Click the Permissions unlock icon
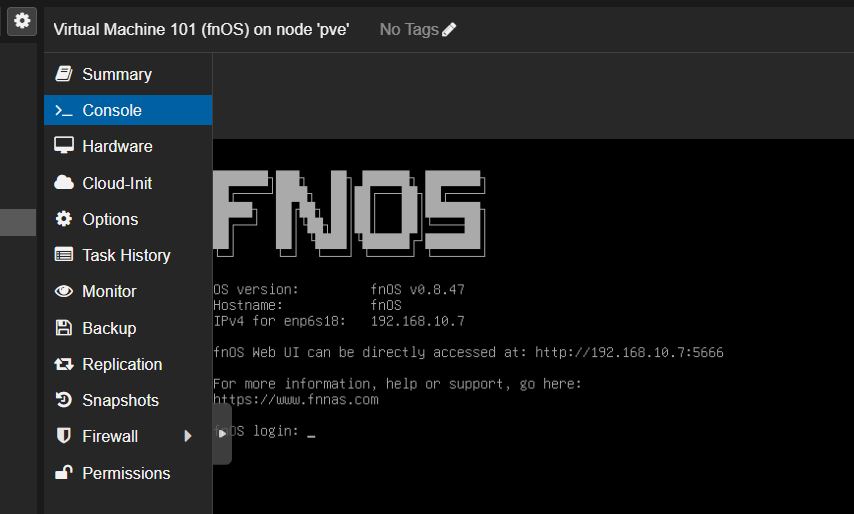Screen dimensions: 854x514 64,472
